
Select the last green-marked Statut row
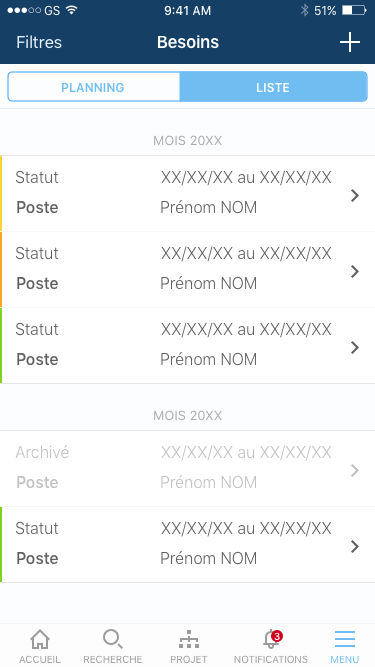188,544
